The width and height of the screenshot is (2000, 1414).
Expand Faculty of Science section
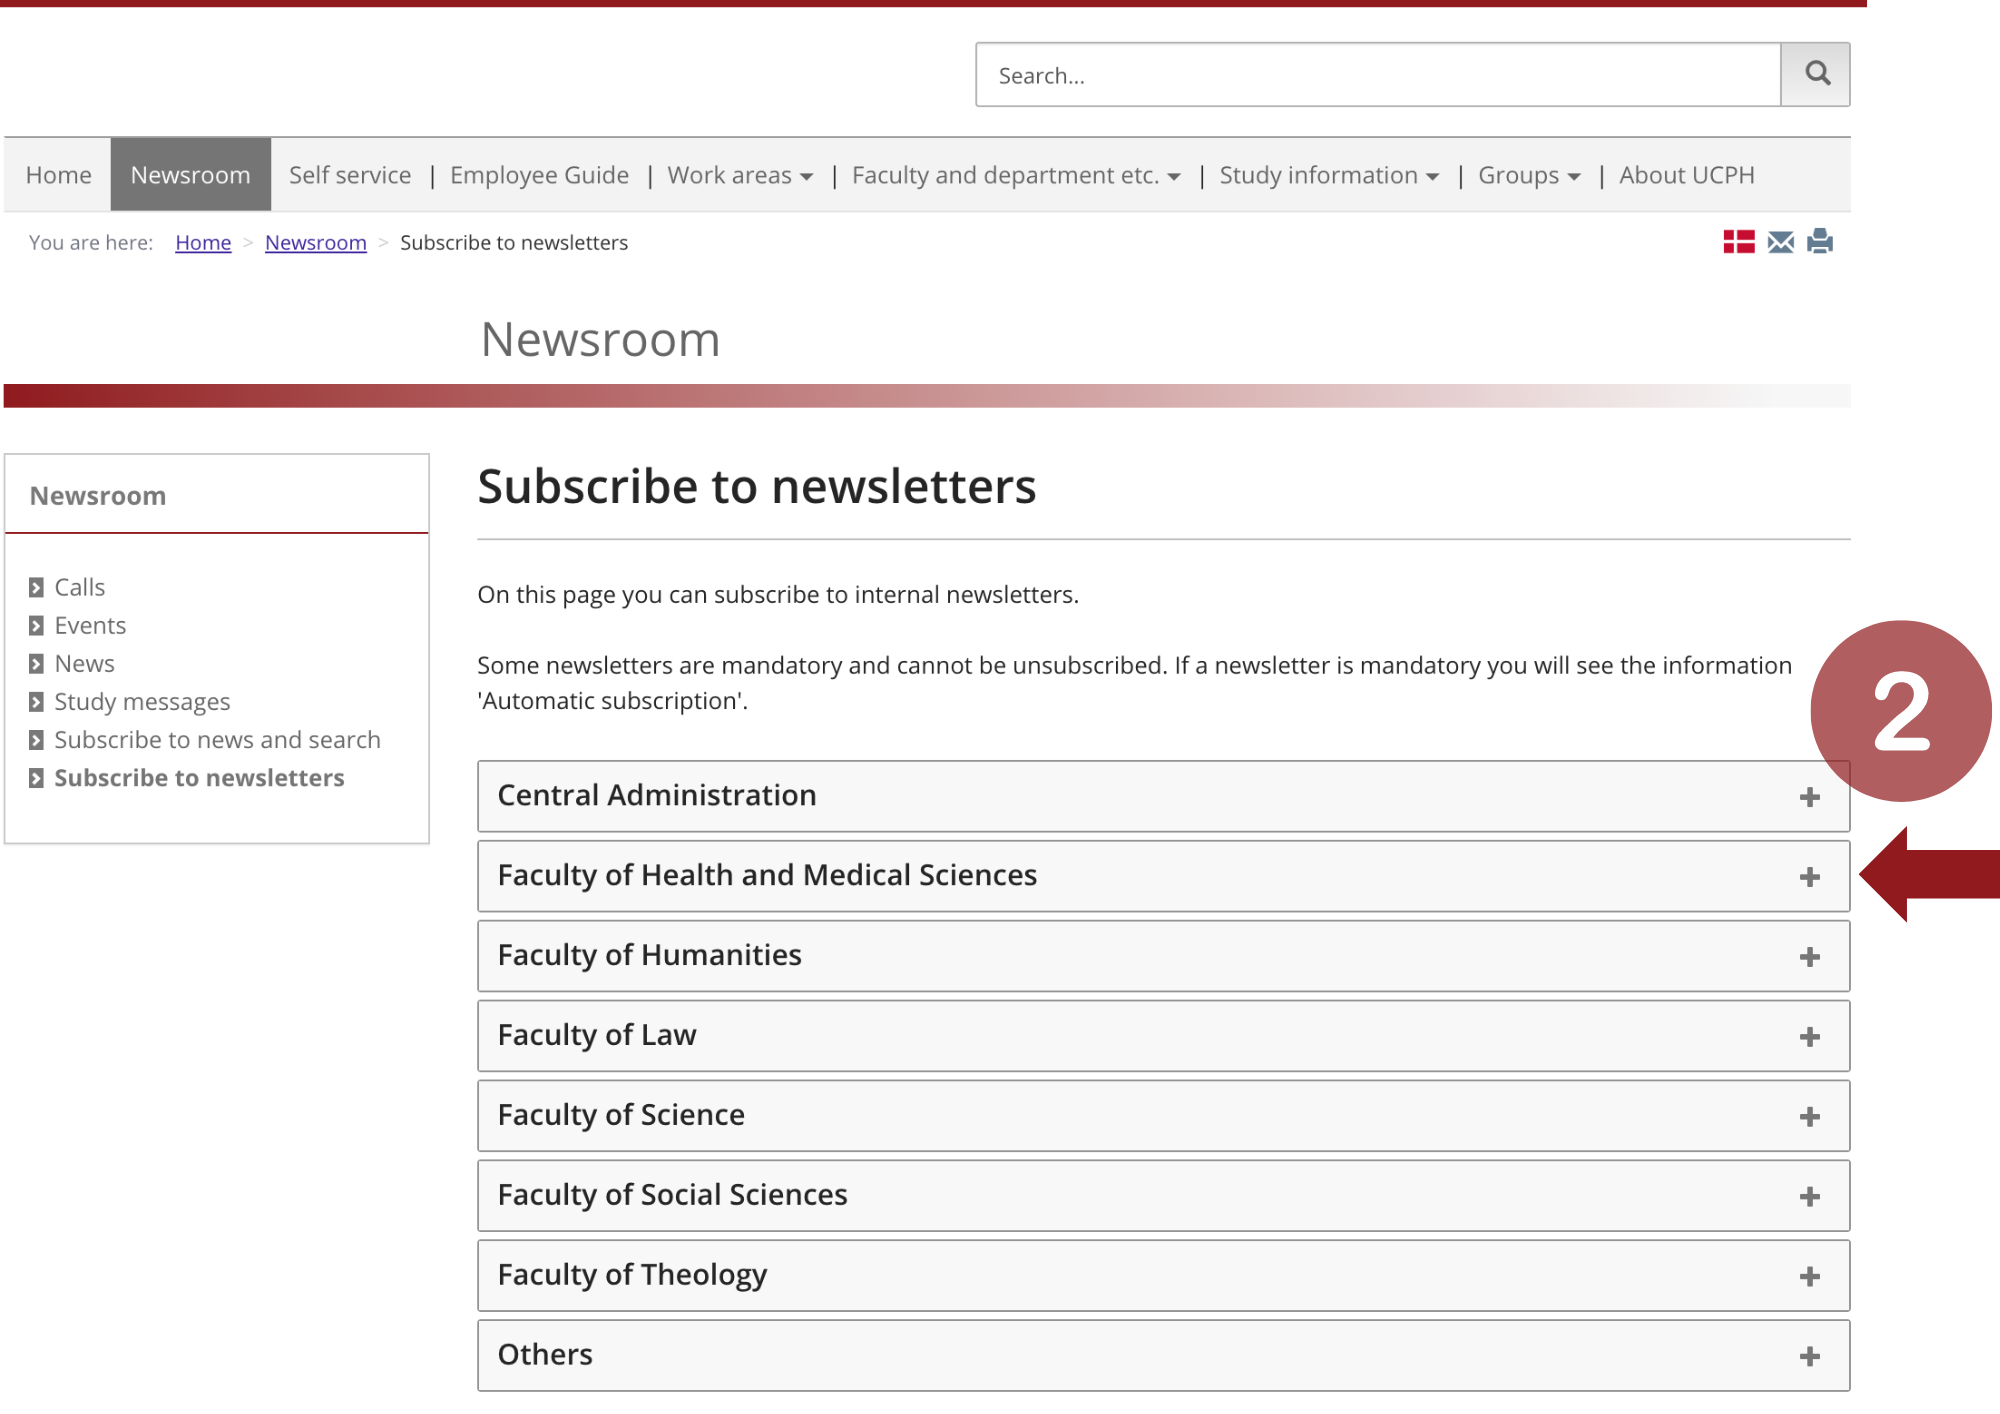(621, 1116)
